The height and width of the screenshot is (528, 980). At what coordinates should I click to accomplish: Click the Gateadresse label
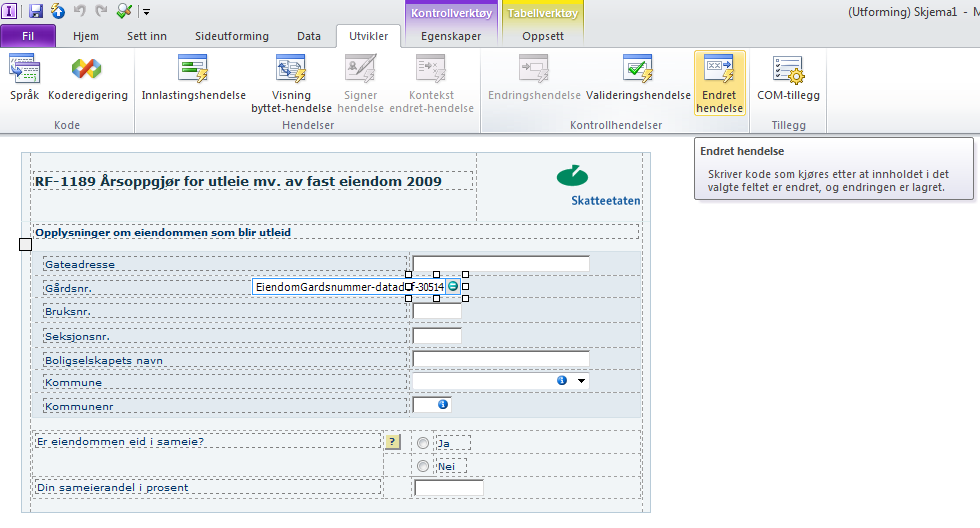click(x=79, y=264)
